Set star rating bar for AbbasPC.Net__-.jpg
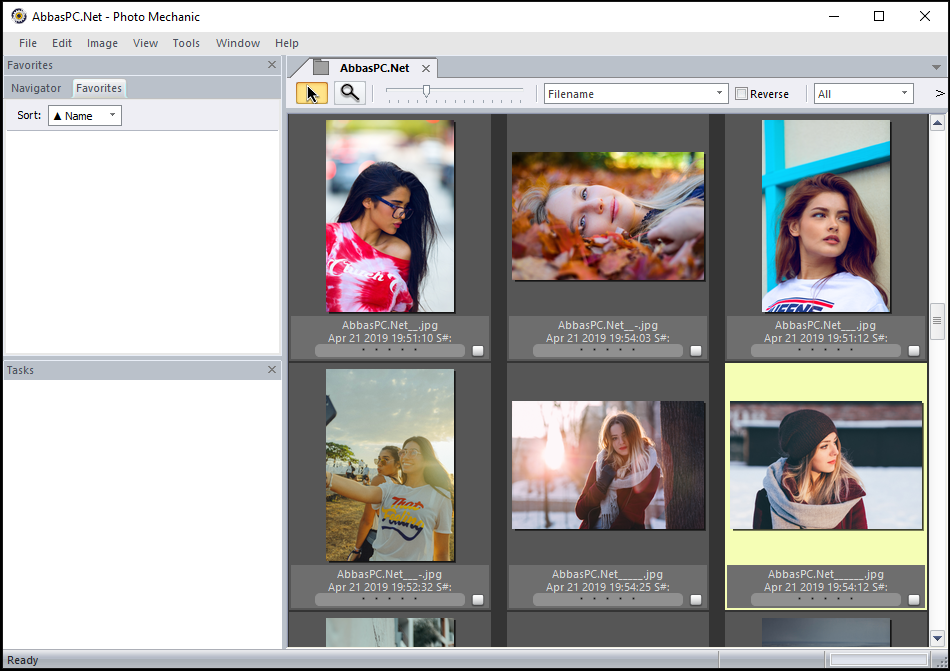This screenshot has height=671, width=950. coord(608,350)
